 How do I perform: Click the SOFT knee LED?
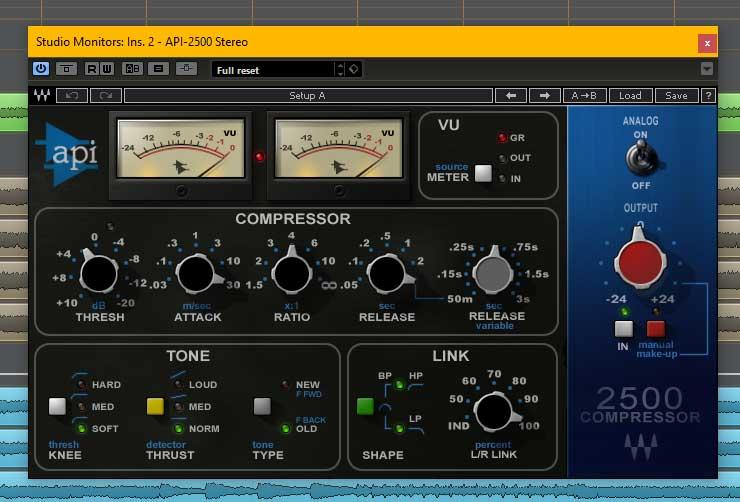[82, 428]
